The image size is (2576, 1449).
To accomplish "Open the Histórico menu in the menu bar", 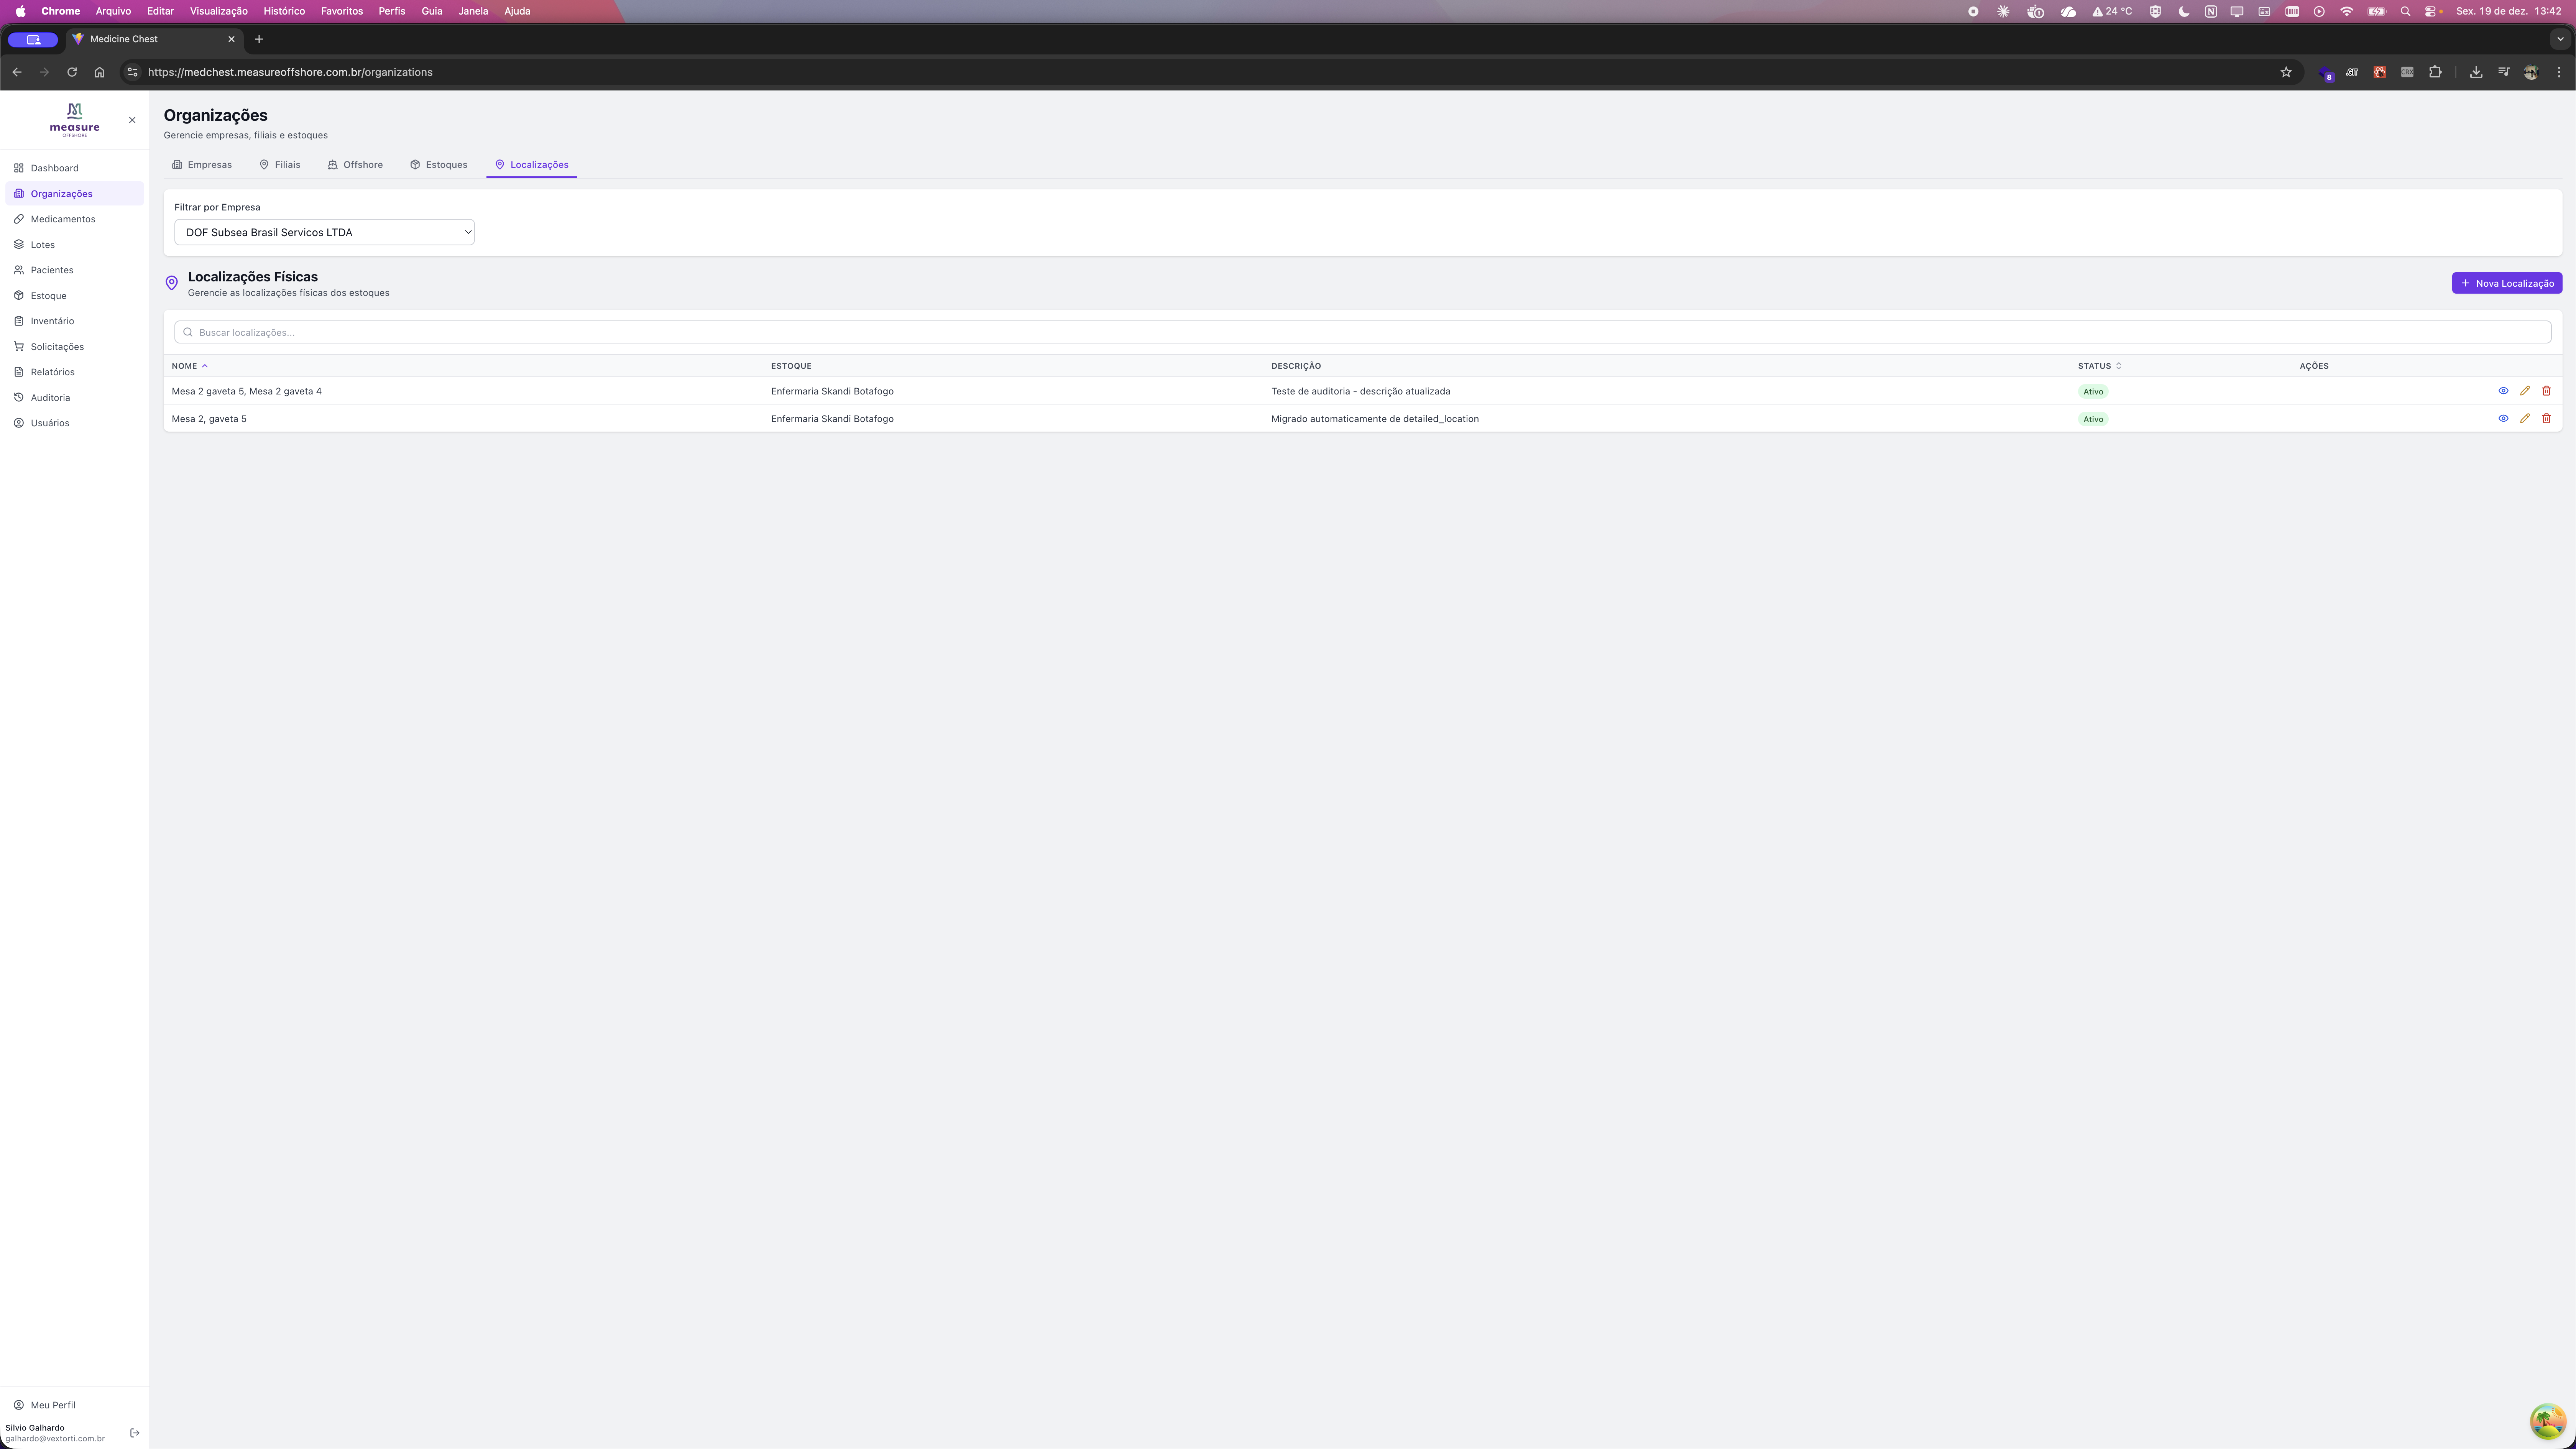I will point(284,11).
